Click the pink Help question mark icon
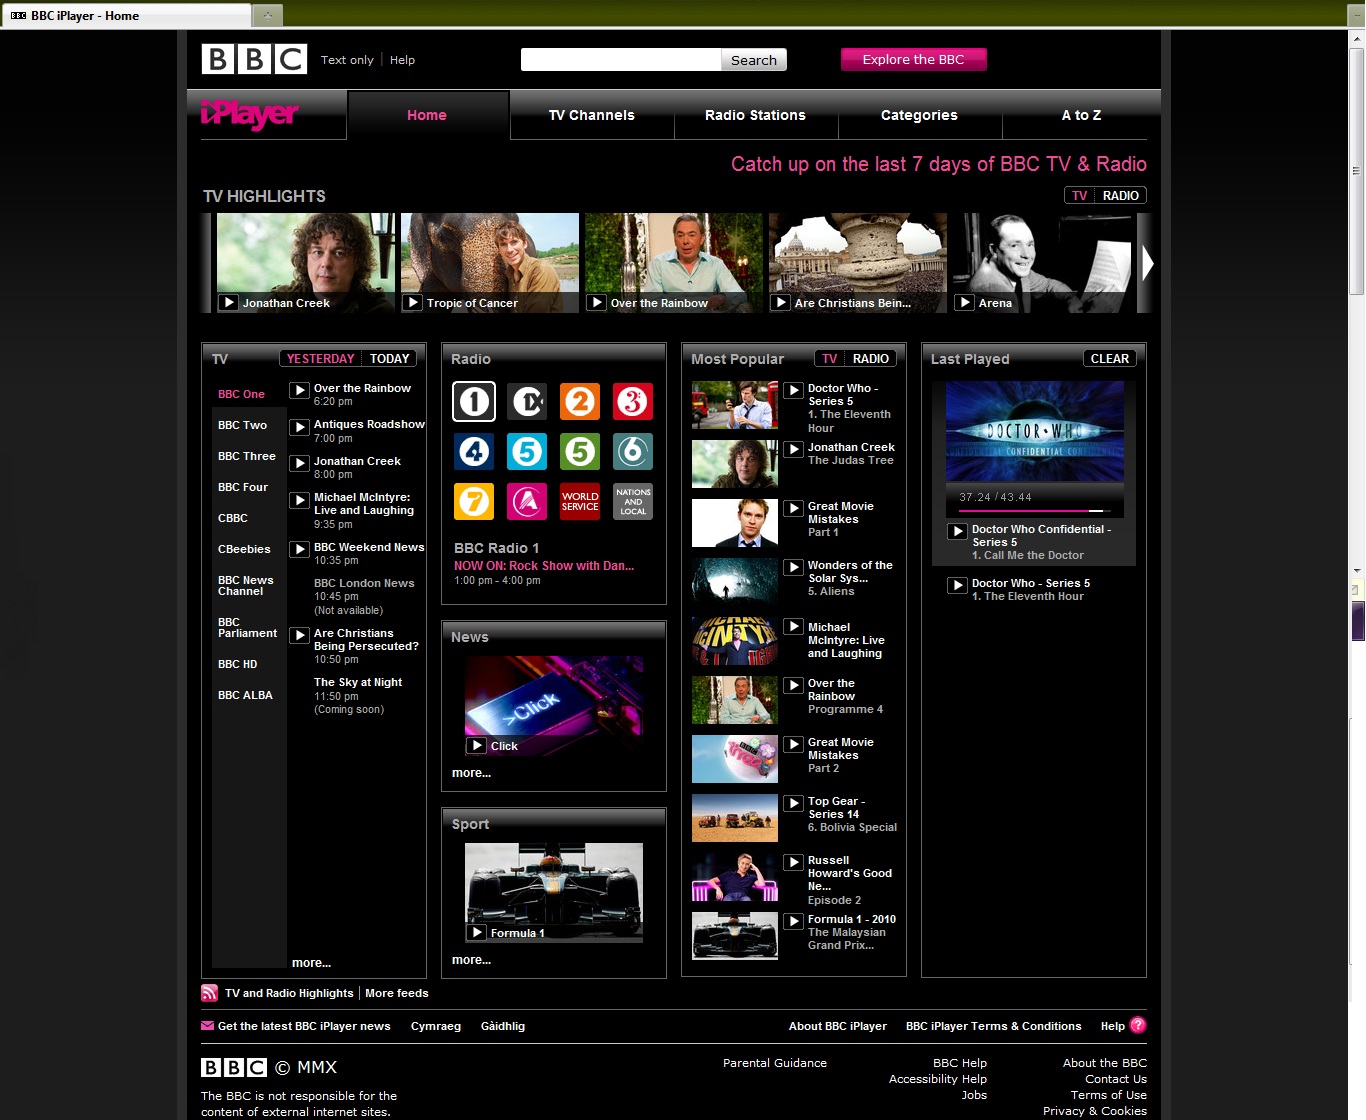This screenshot has width=1366, height=1120. 1138,1025
